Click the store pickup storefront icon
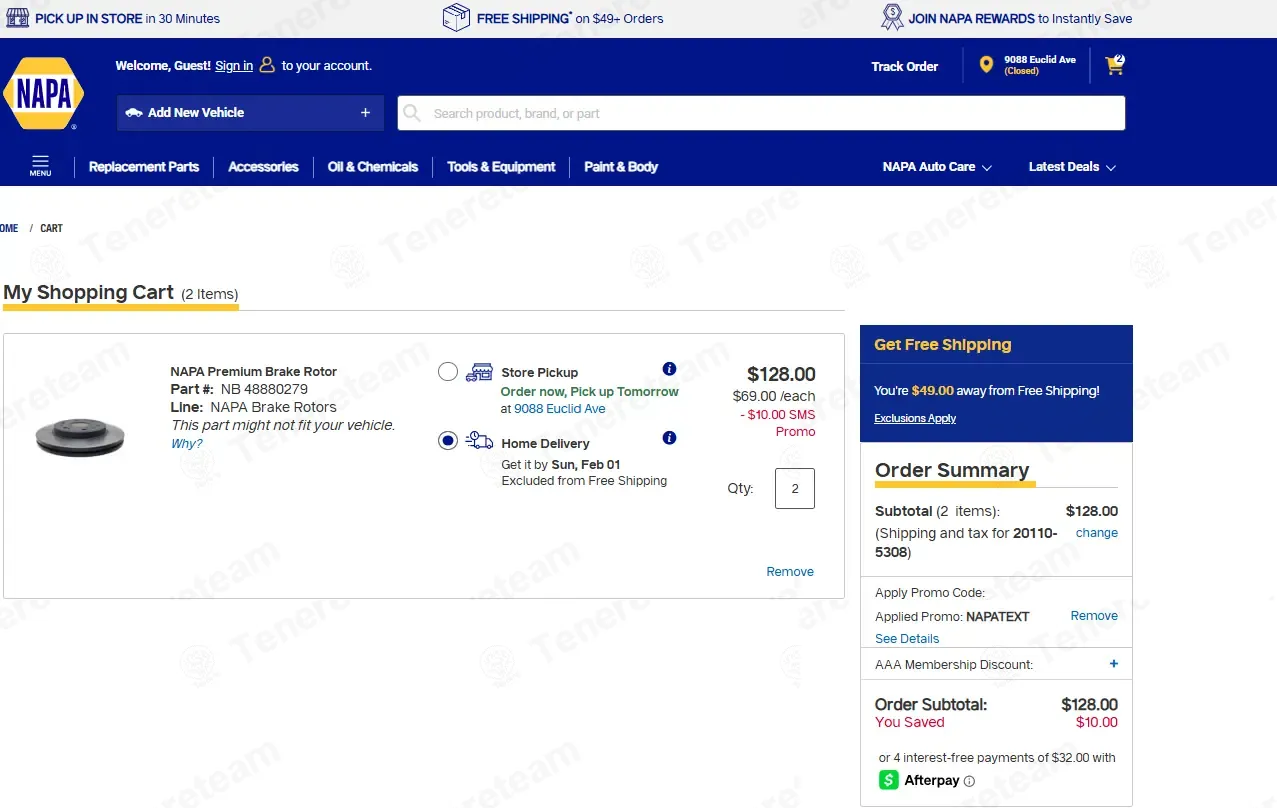 [x=480, y=372]
